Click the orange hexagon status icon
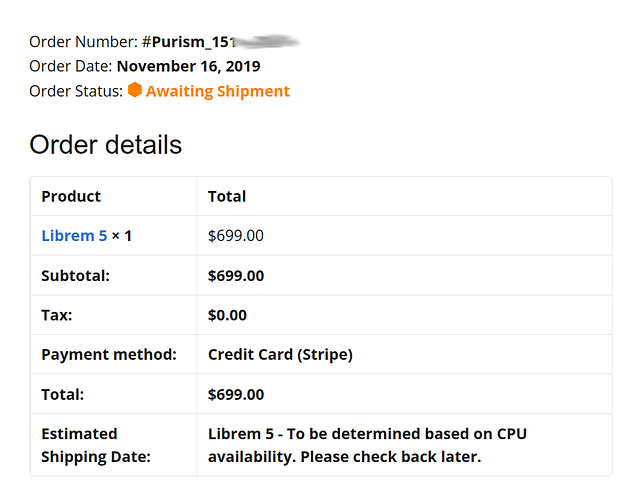This screenshot has height=500, width=639. coord(135,90)
